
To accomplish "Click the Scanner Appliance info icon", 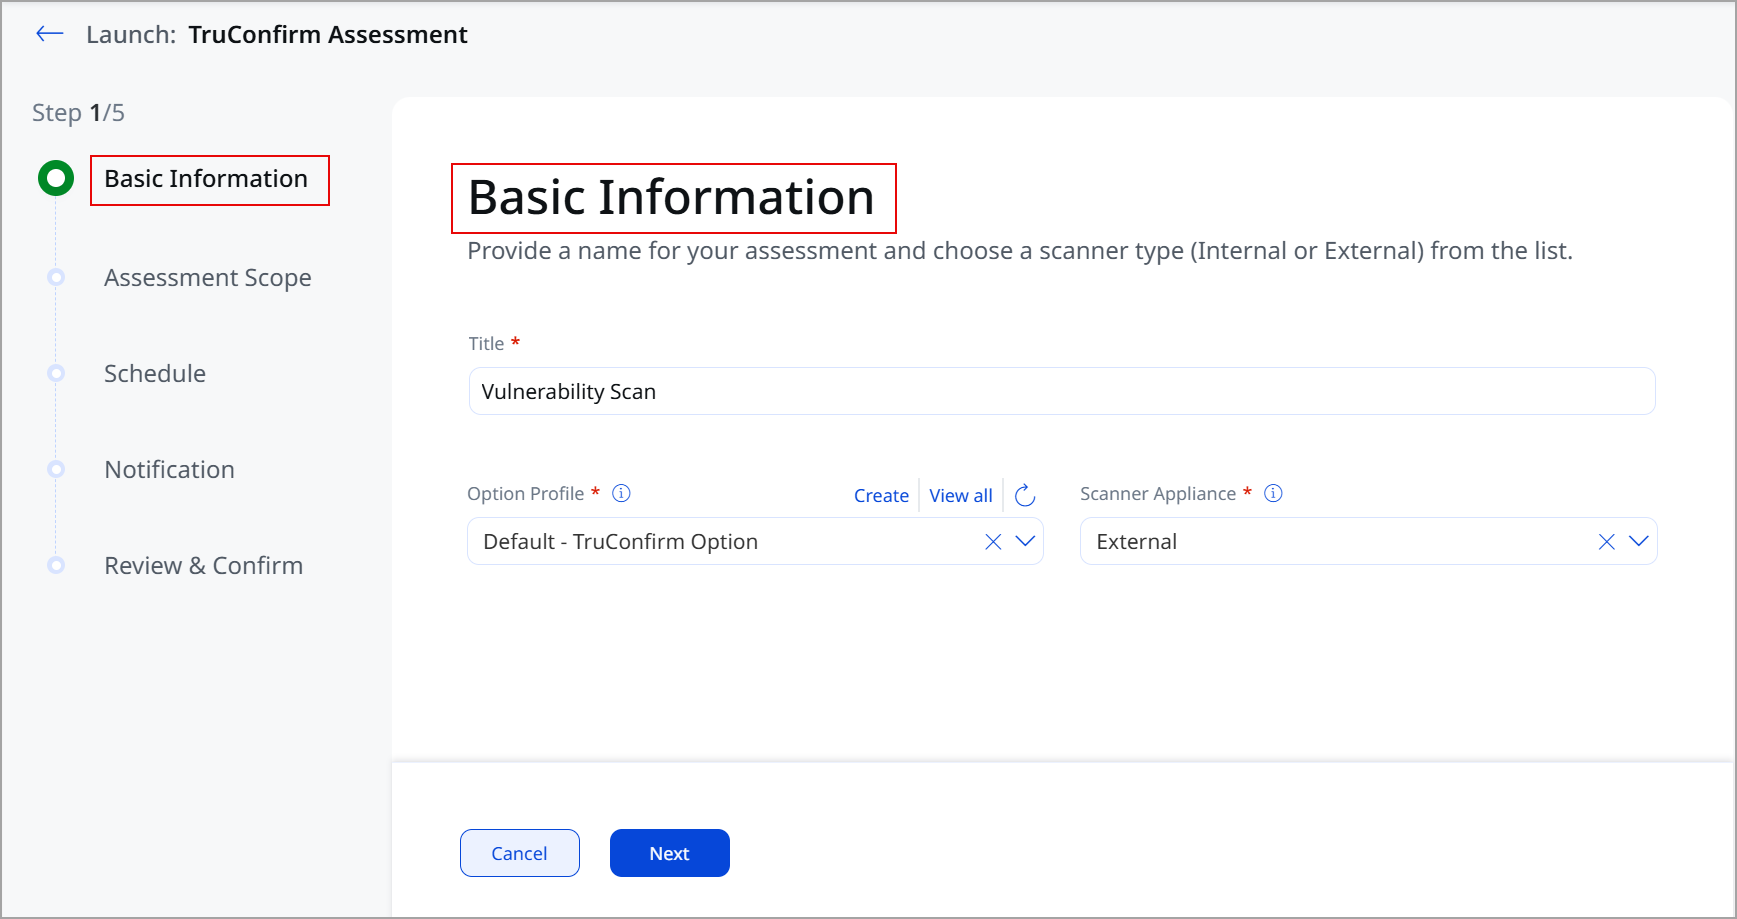I will pyautogui.click(x=1273, y=493).
